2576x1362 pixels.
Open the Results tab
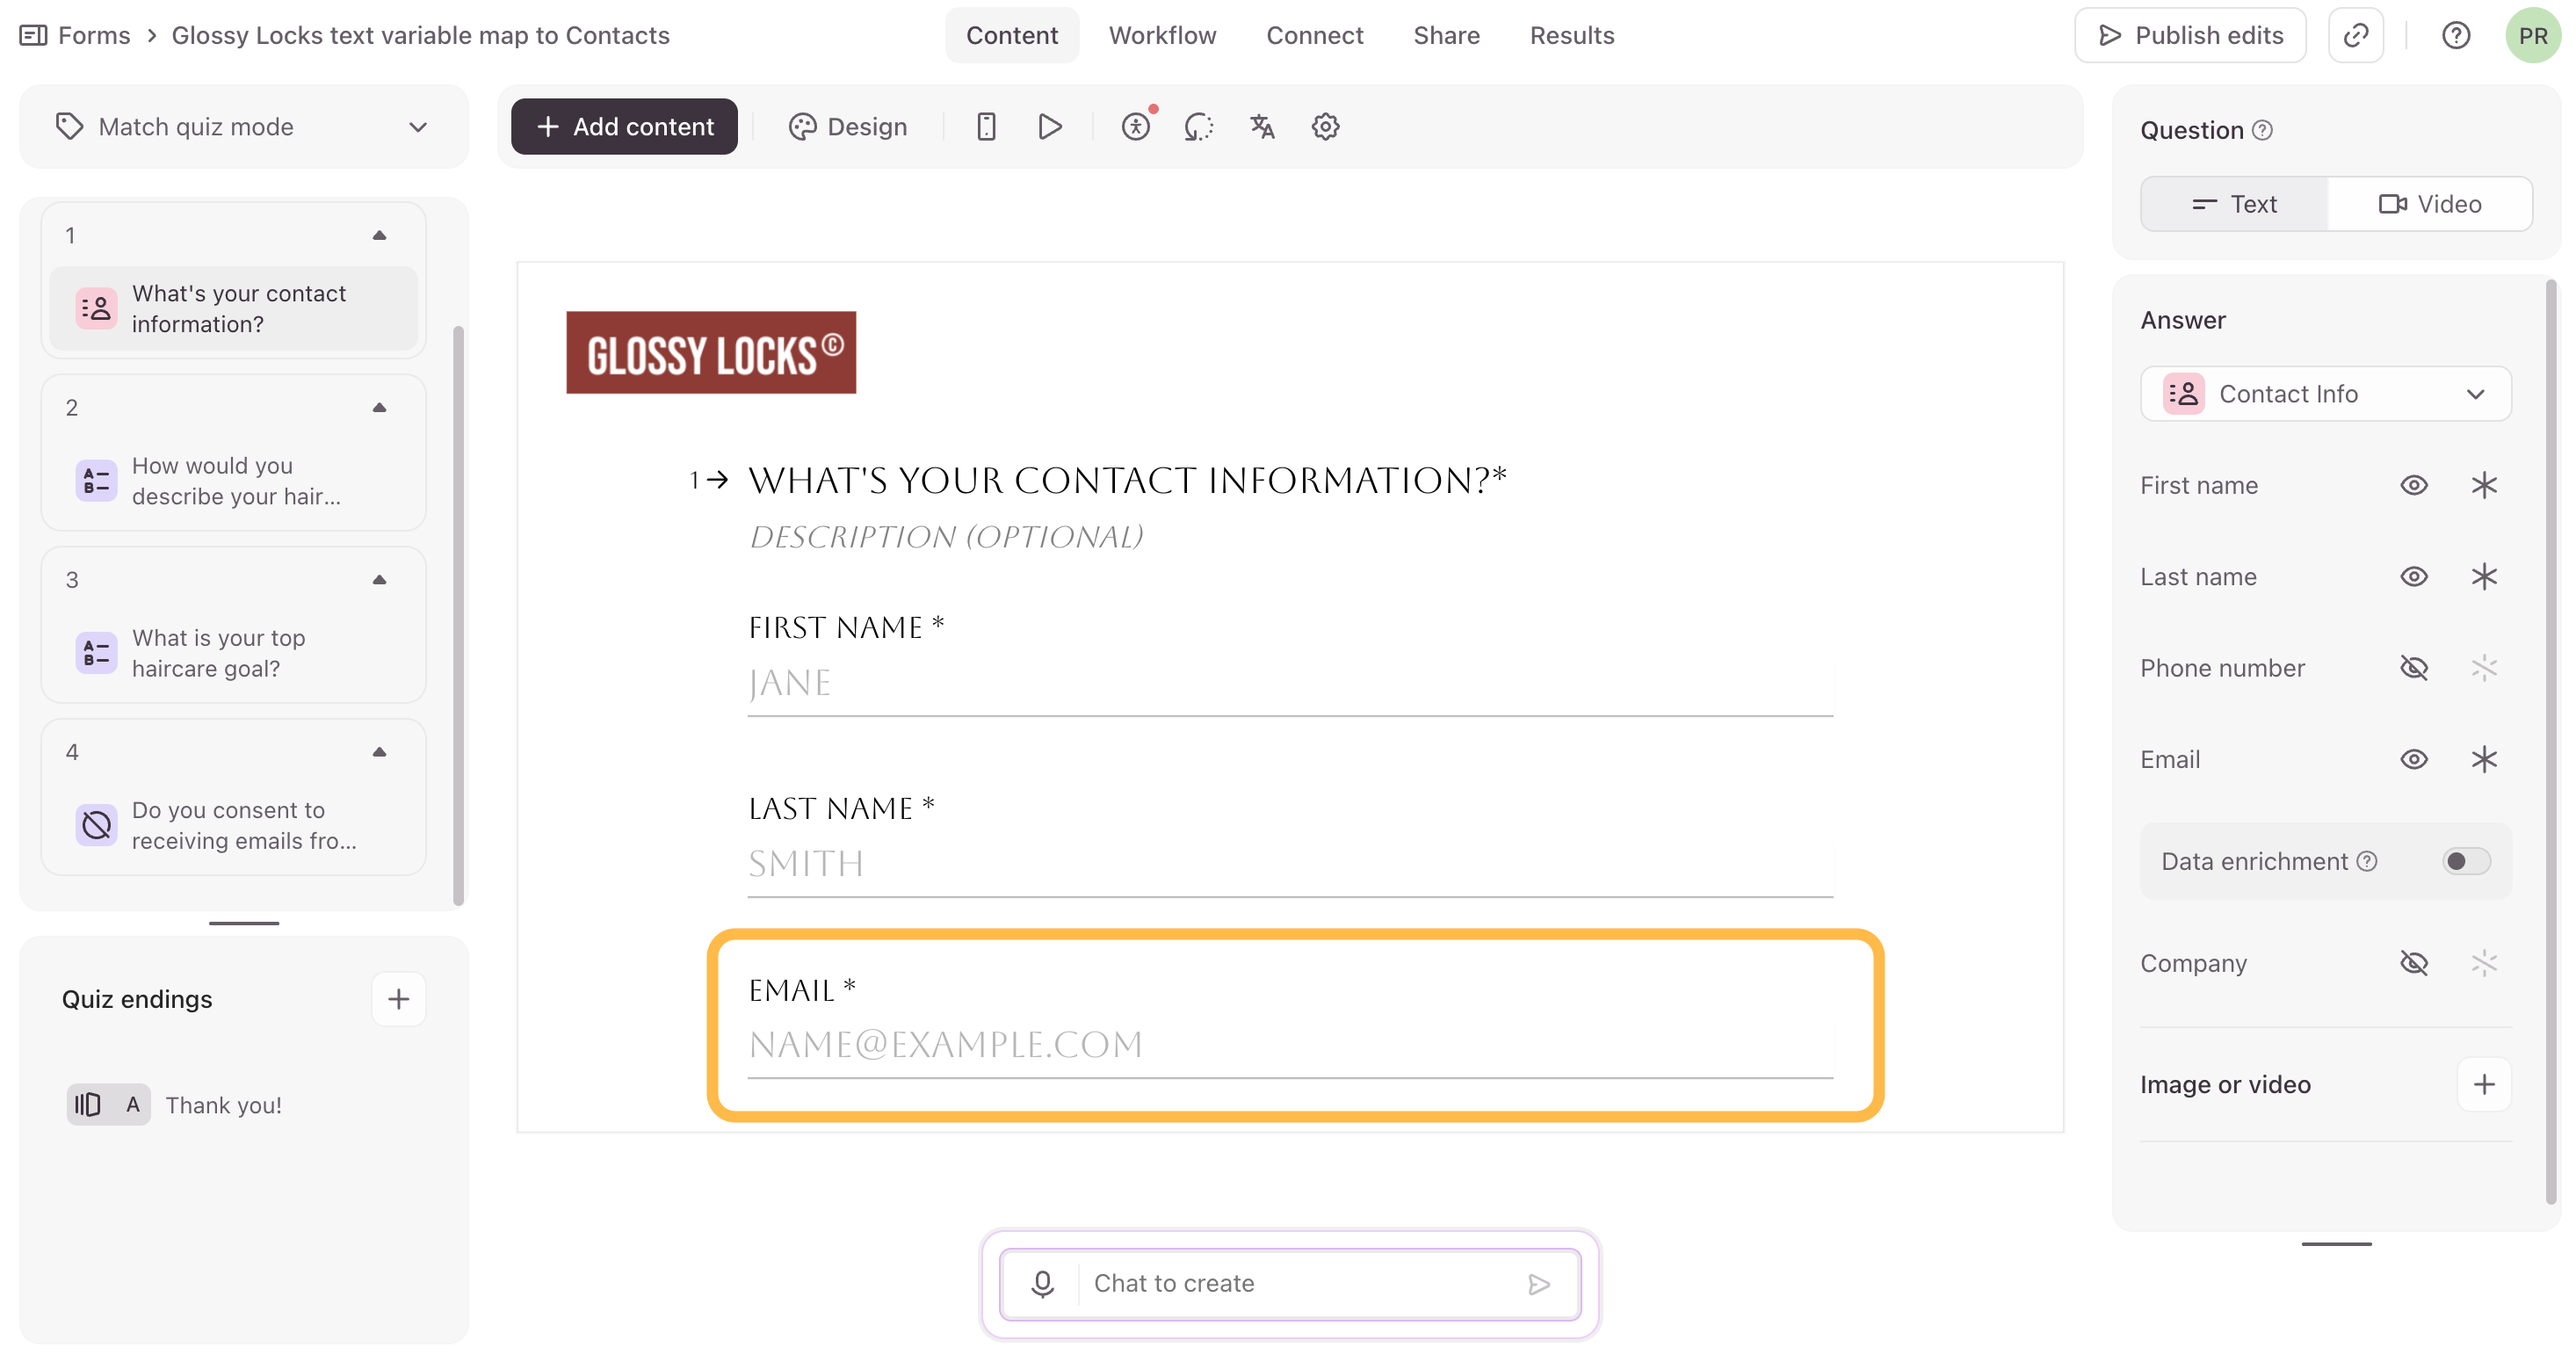pyautogui.click(x=1571, y=36)
